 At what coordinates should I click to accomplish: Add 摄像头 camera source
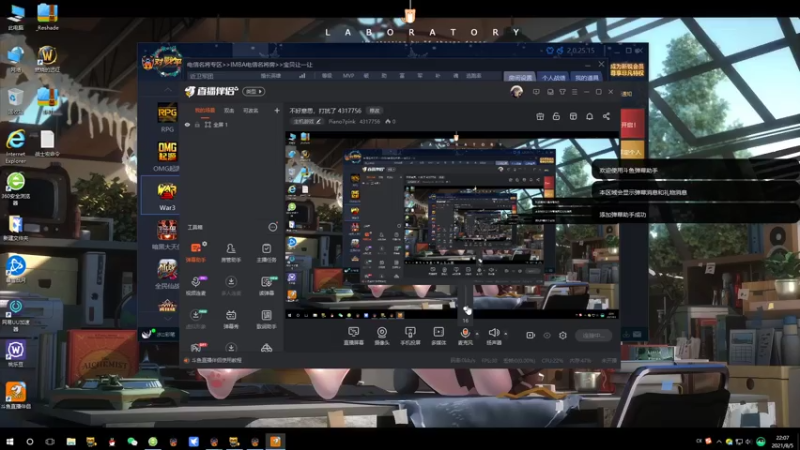382,336
